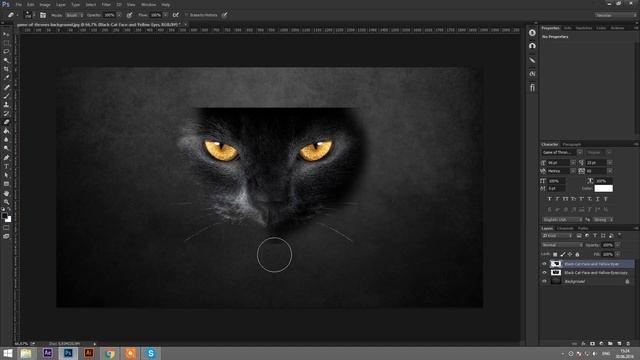Select the Eyedropper tool
The height and width of the screenshot is (360, 640).
click(6, 78)
